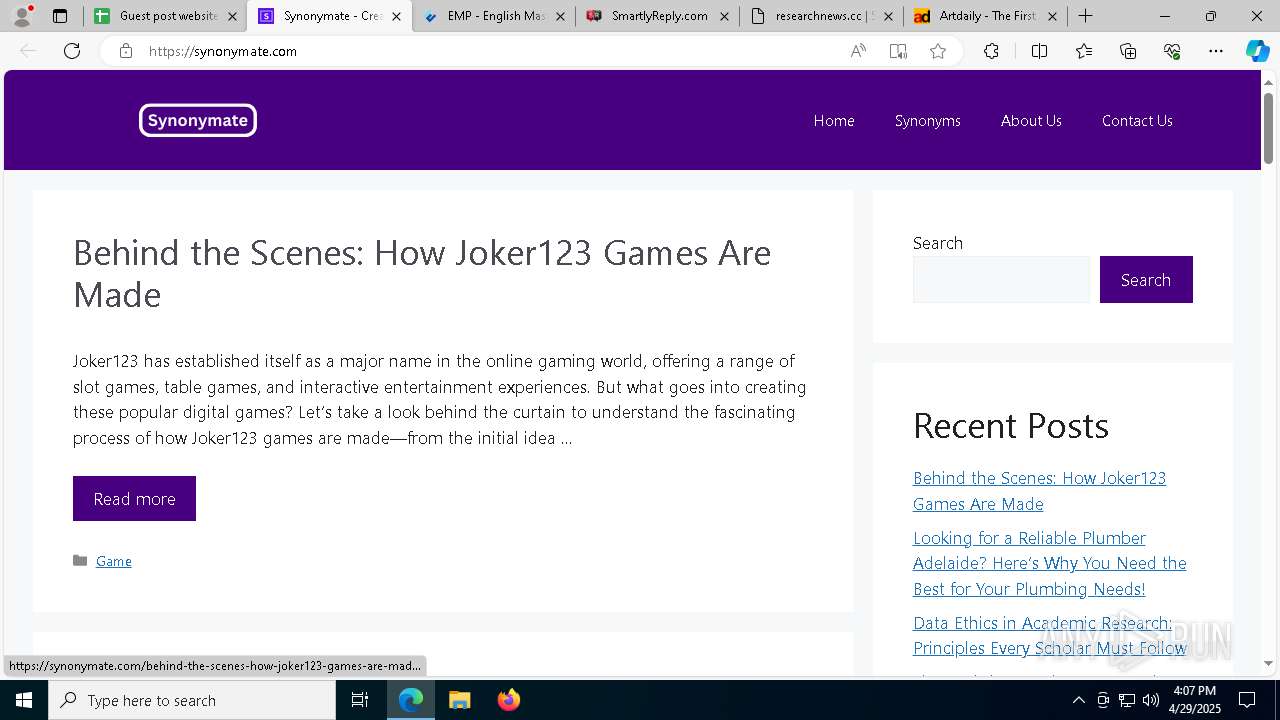This screenshot has width=1280, height=720.
Task: View site information lock icon
Action: click(x=126, y=51)
